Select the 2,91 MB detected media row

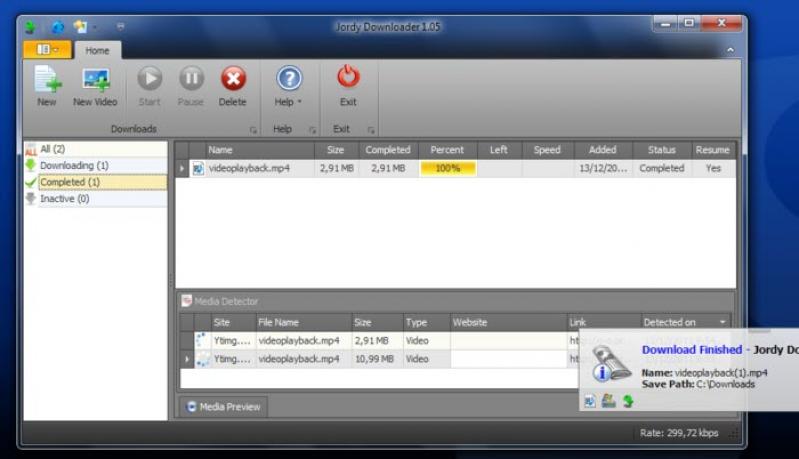379,340
